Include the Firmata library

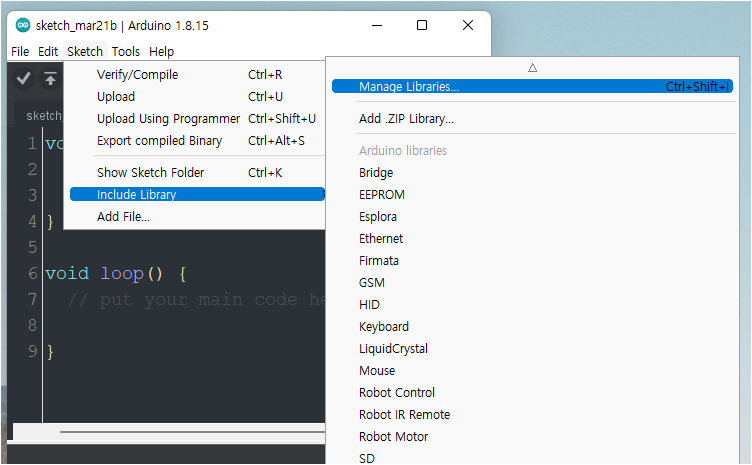click(x=532, y=261)
